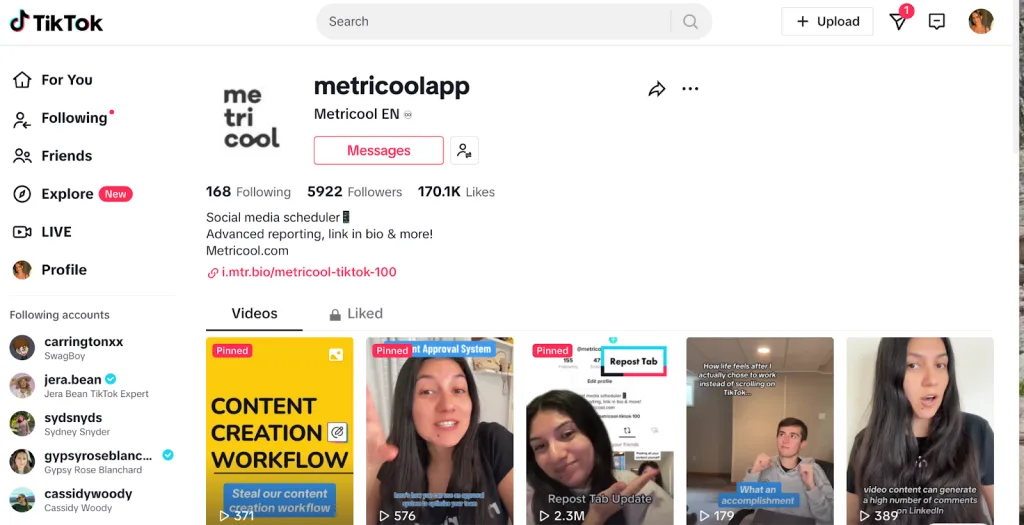Click the TikTok logo
This screenshot has height=525, width=1024.
[x=56, y=22]
